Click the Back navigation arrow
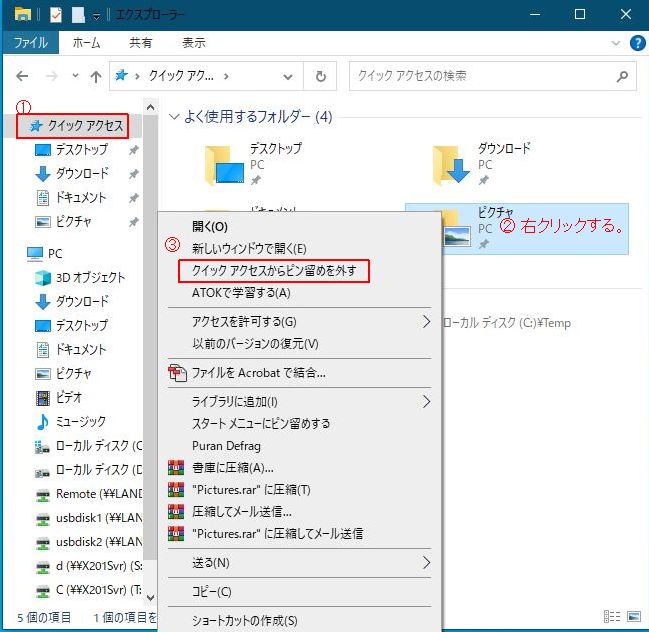Screen dimensions: 649x632 click(23, 76)
